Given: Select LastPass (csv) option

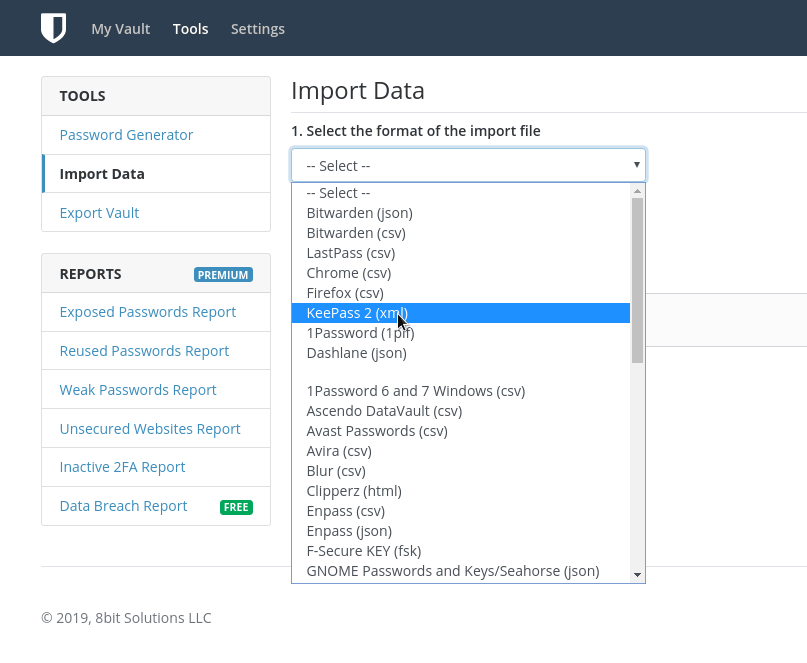Looking at the screenshot, I should [350, 253].
